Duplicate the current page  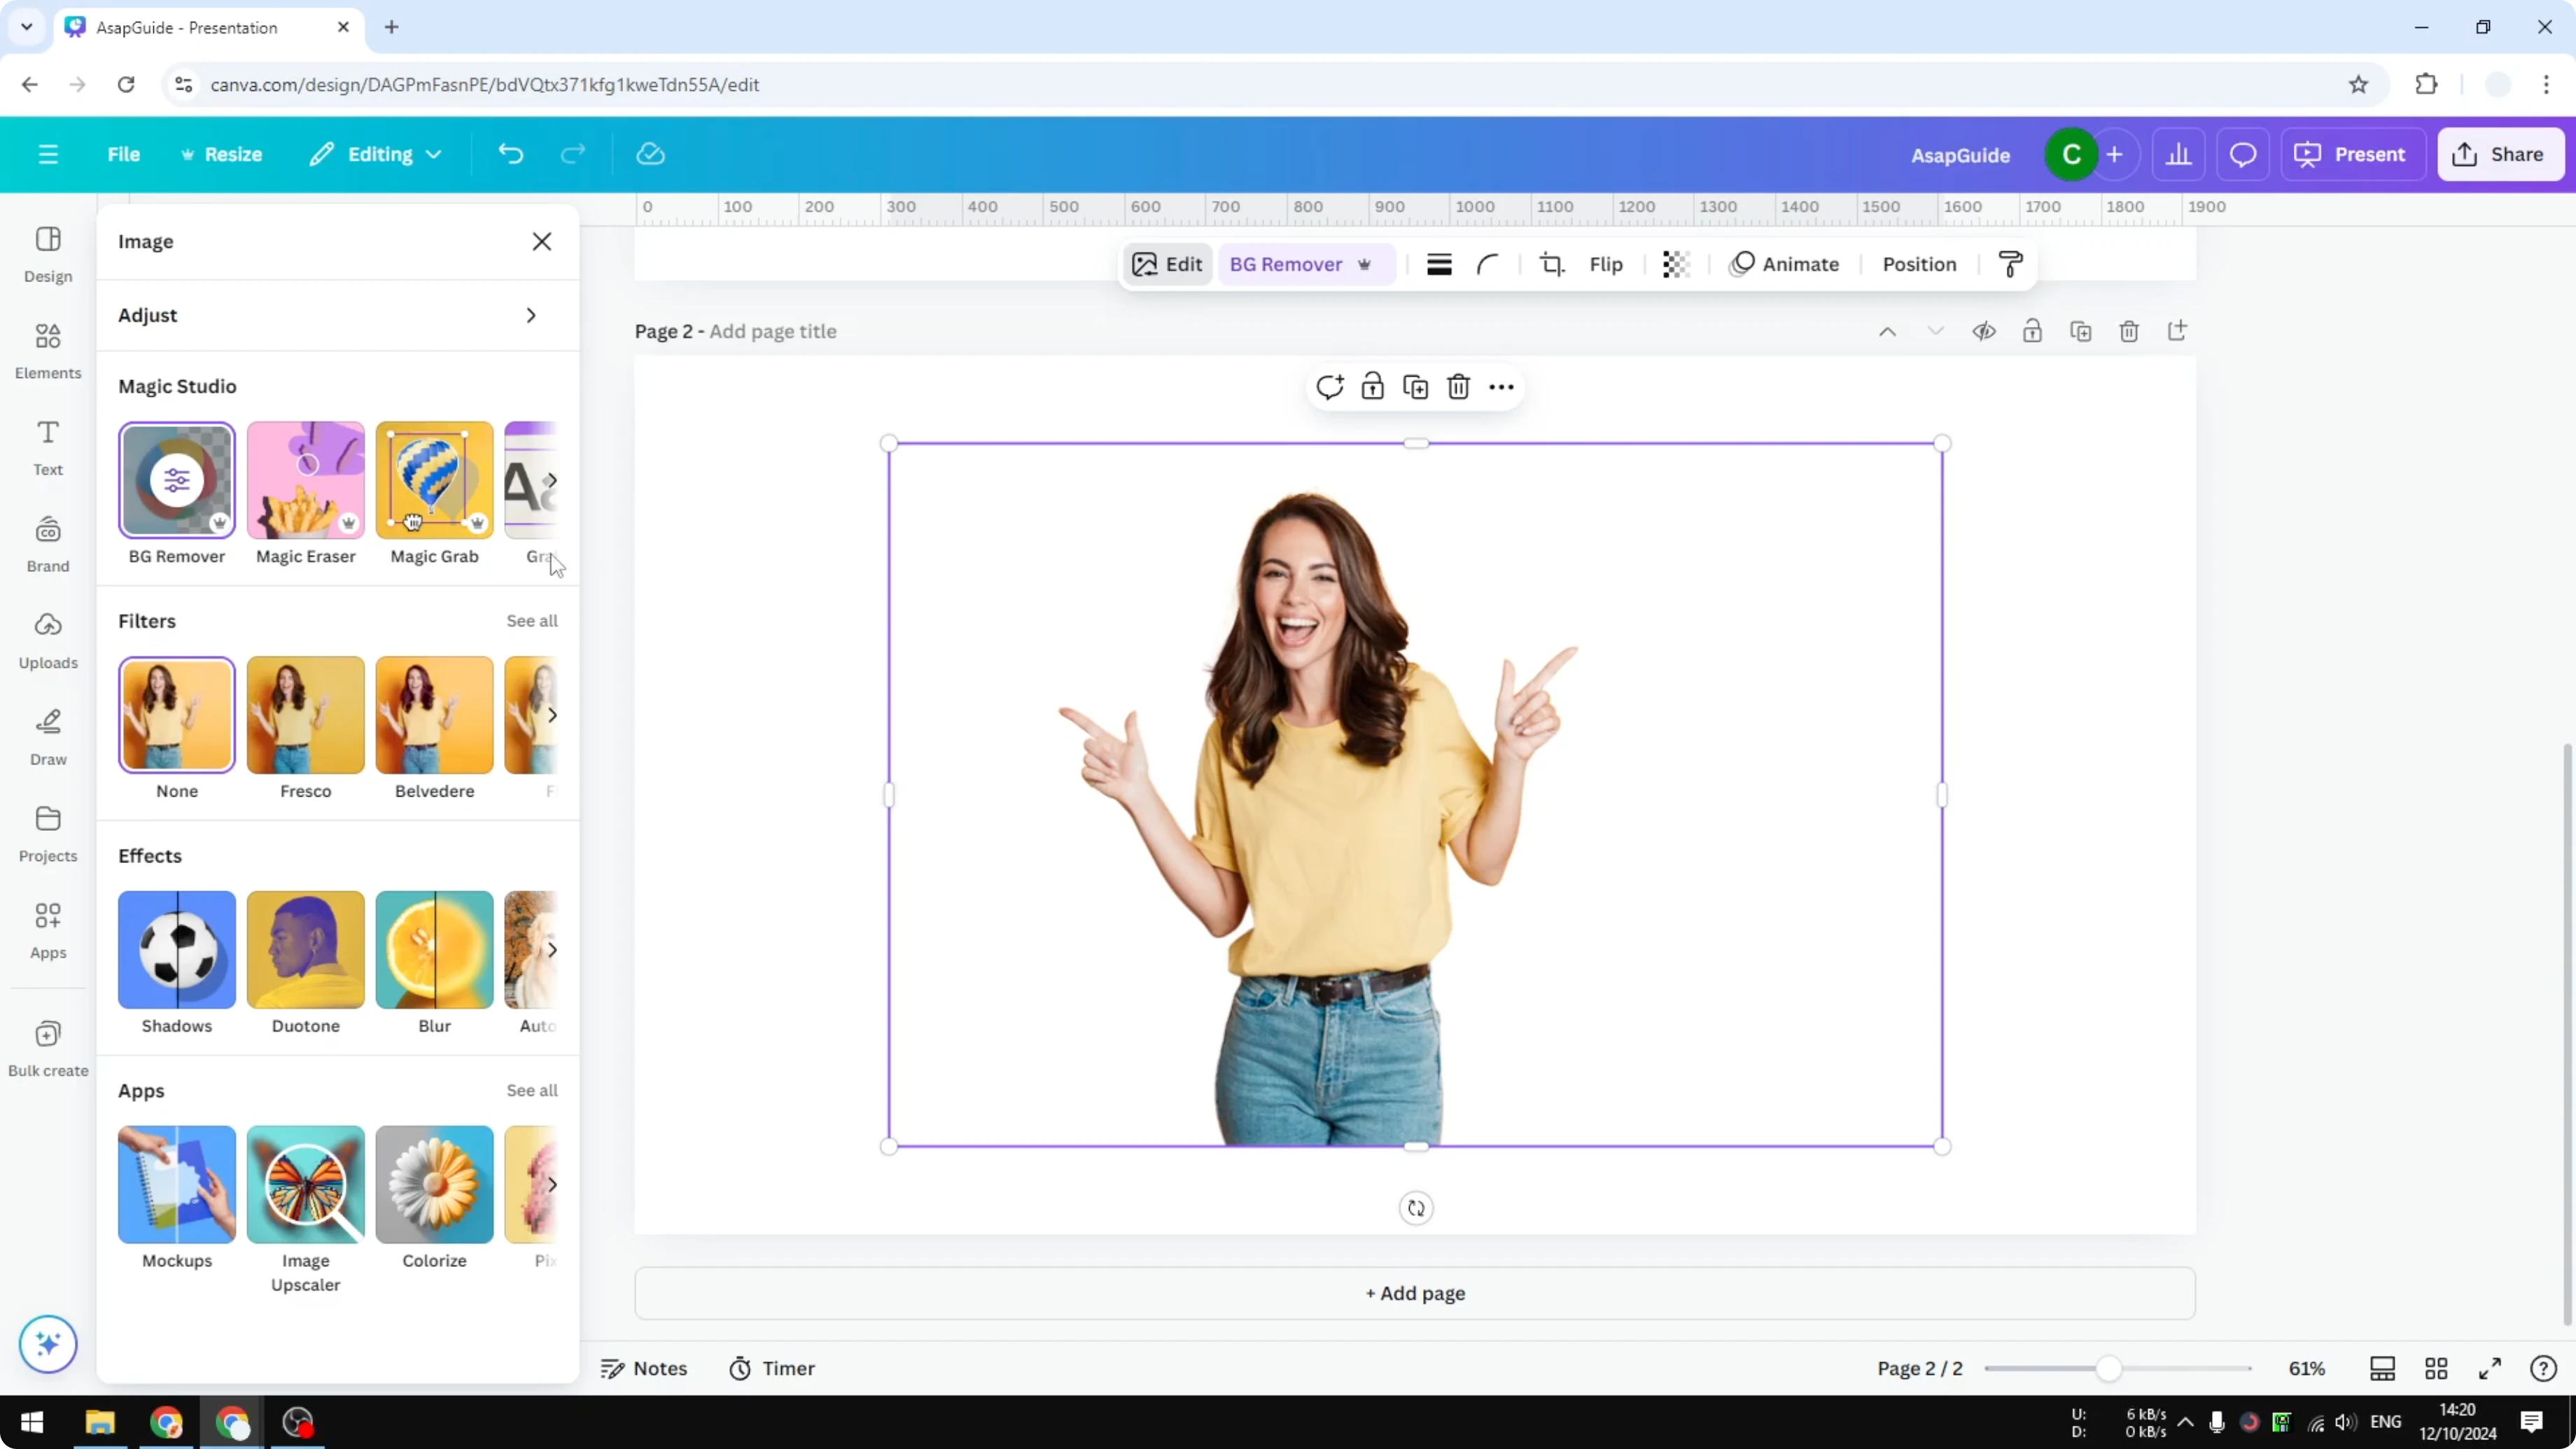point(2081,331)
